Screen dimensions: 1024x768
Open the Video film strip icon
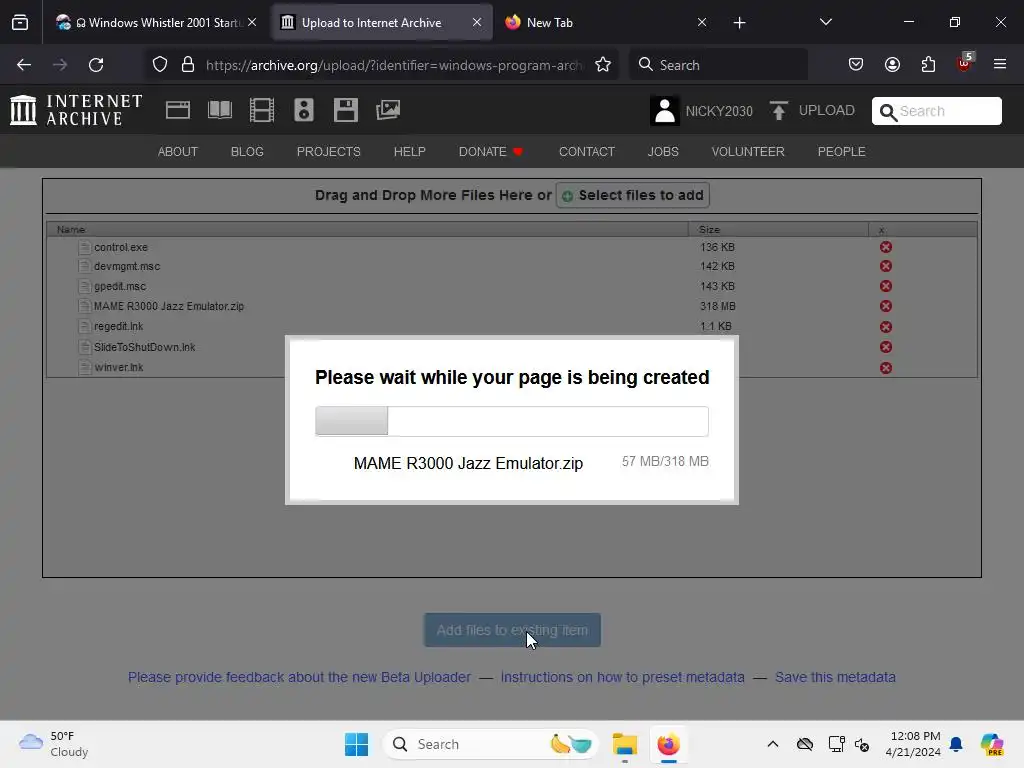(x=262, y=110)
